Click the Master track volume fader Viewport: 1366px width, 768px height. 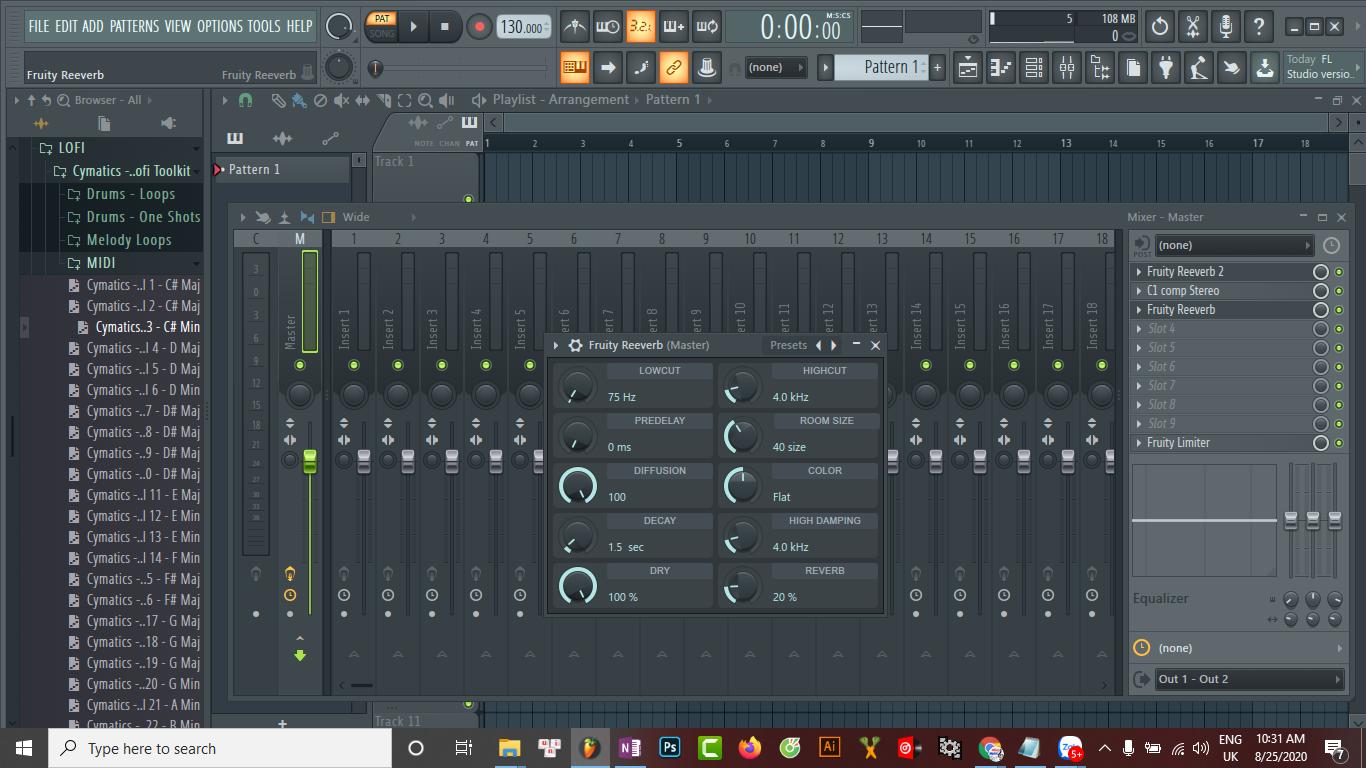[309, 461]
